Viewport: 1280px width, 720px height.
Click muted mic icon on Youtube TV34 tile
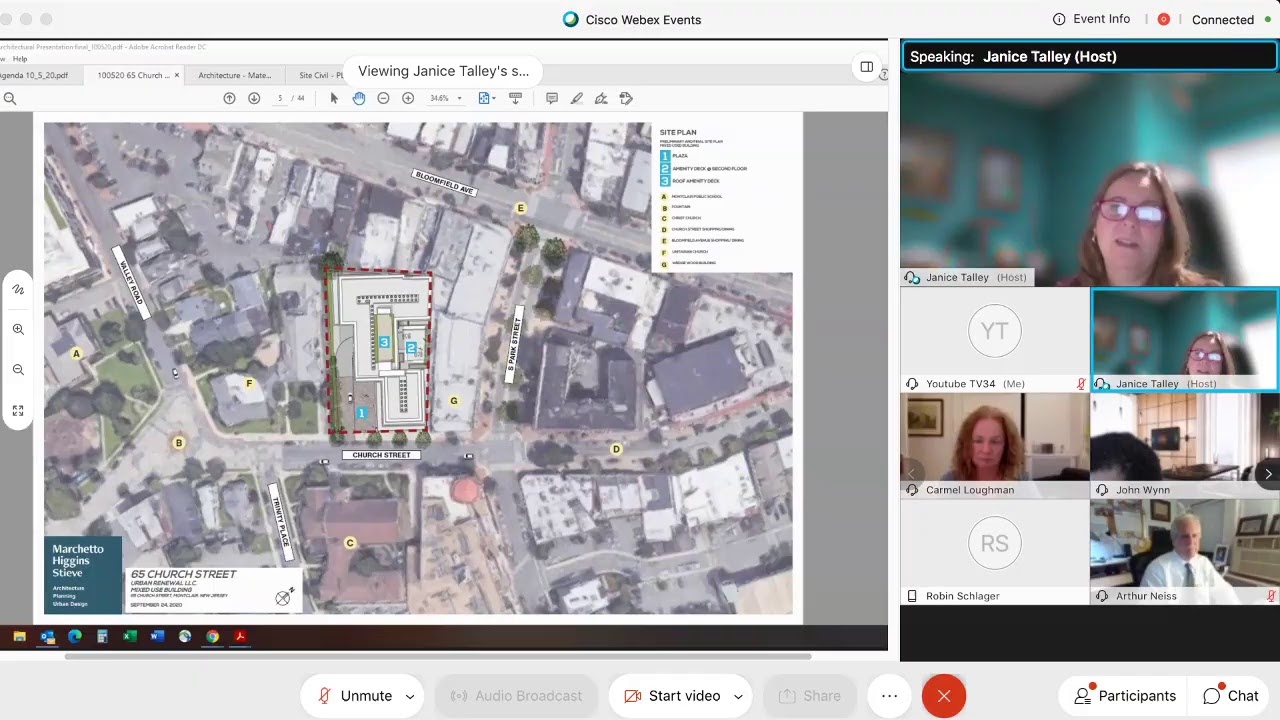[x=1081, y=384]
